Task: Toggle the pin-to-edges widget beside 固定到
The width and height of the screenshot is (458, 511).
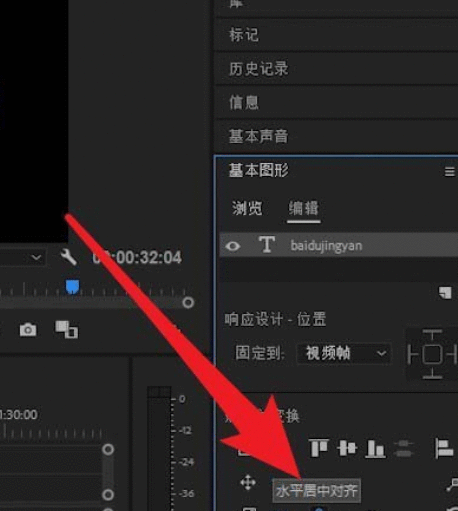Action: pos(432,354)
